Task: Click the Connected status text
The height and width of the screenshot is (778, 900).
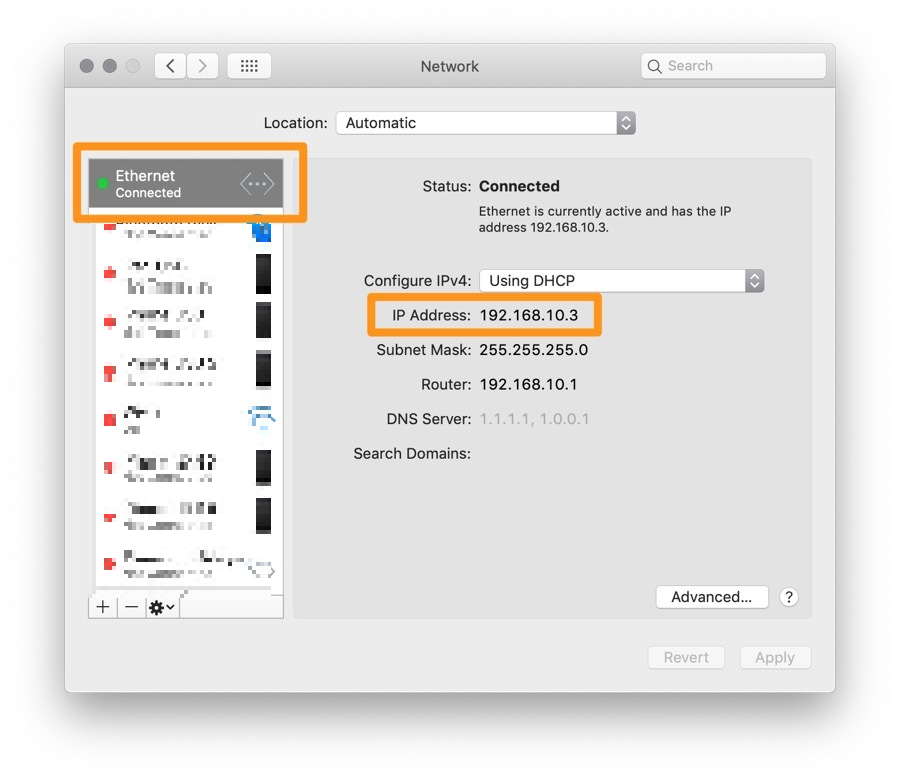Action: click(519, 186)
